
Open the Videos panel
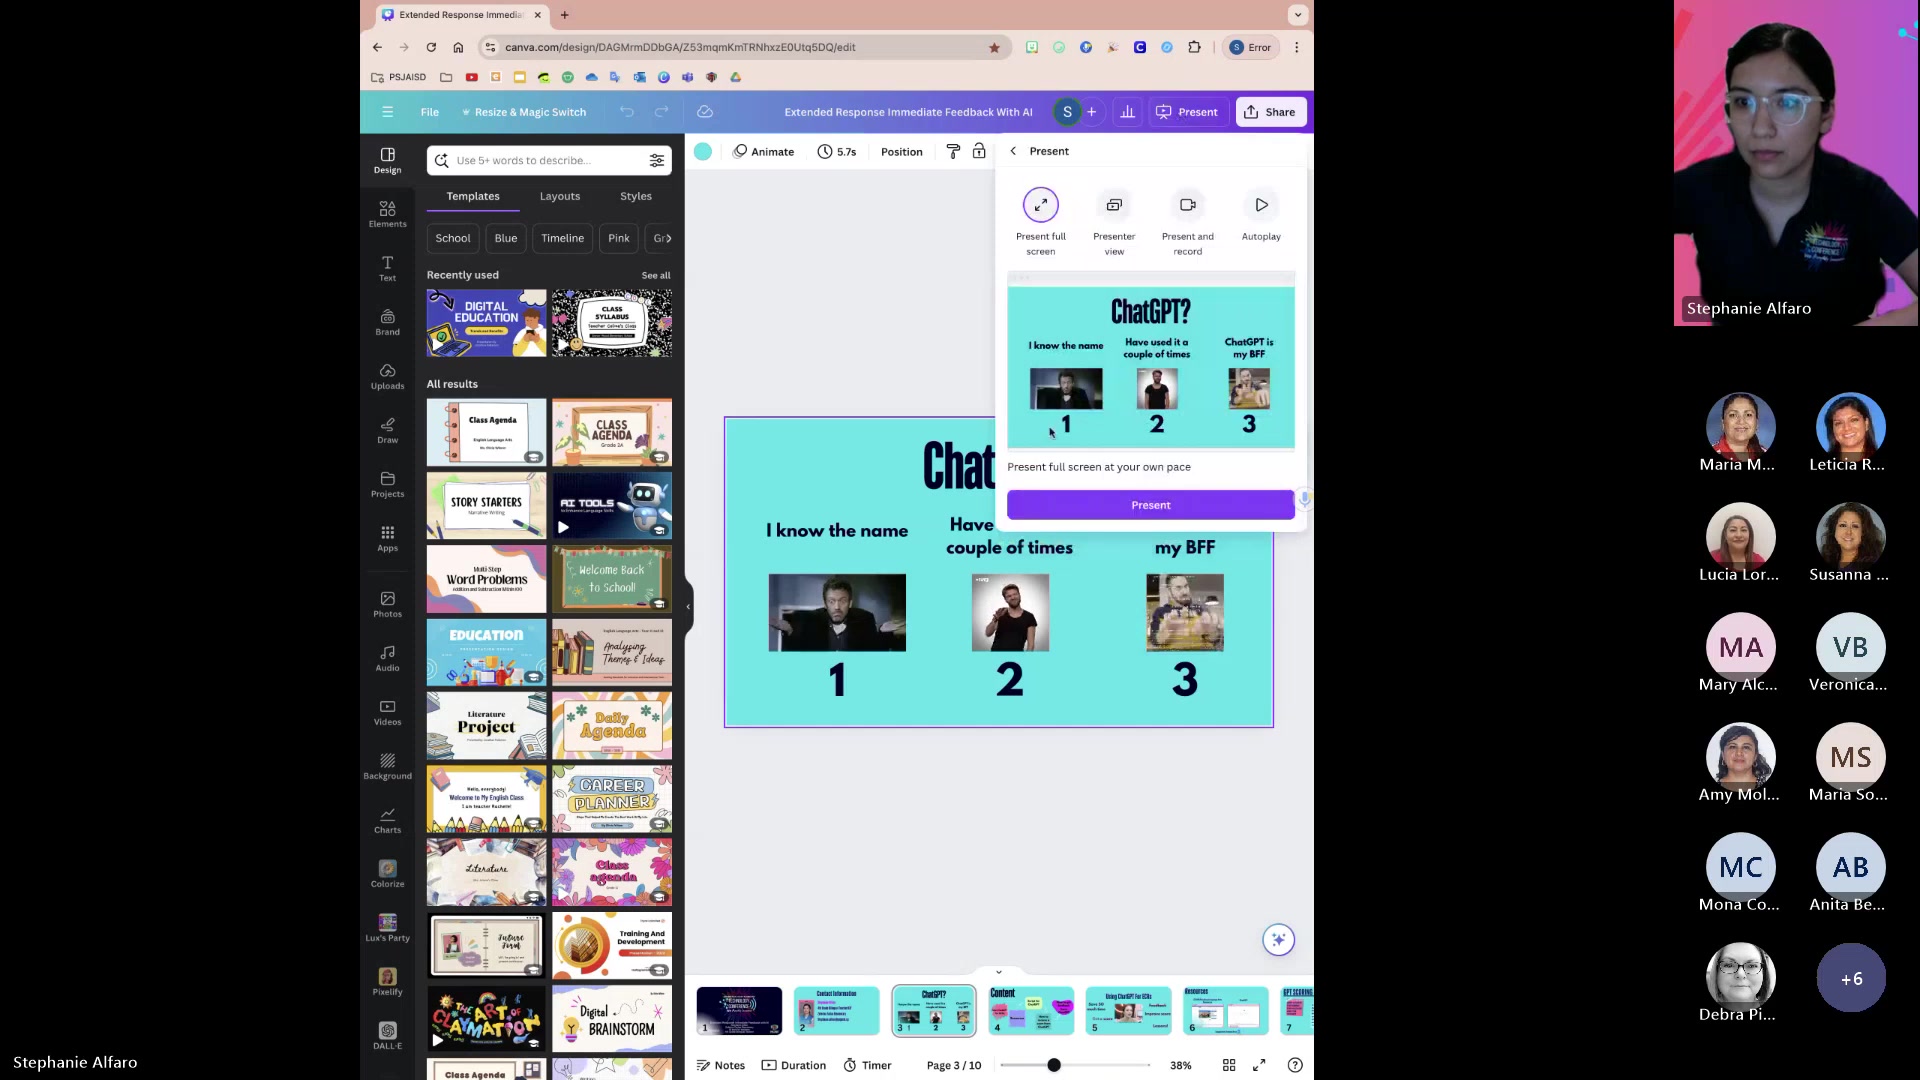pos(387,712)
